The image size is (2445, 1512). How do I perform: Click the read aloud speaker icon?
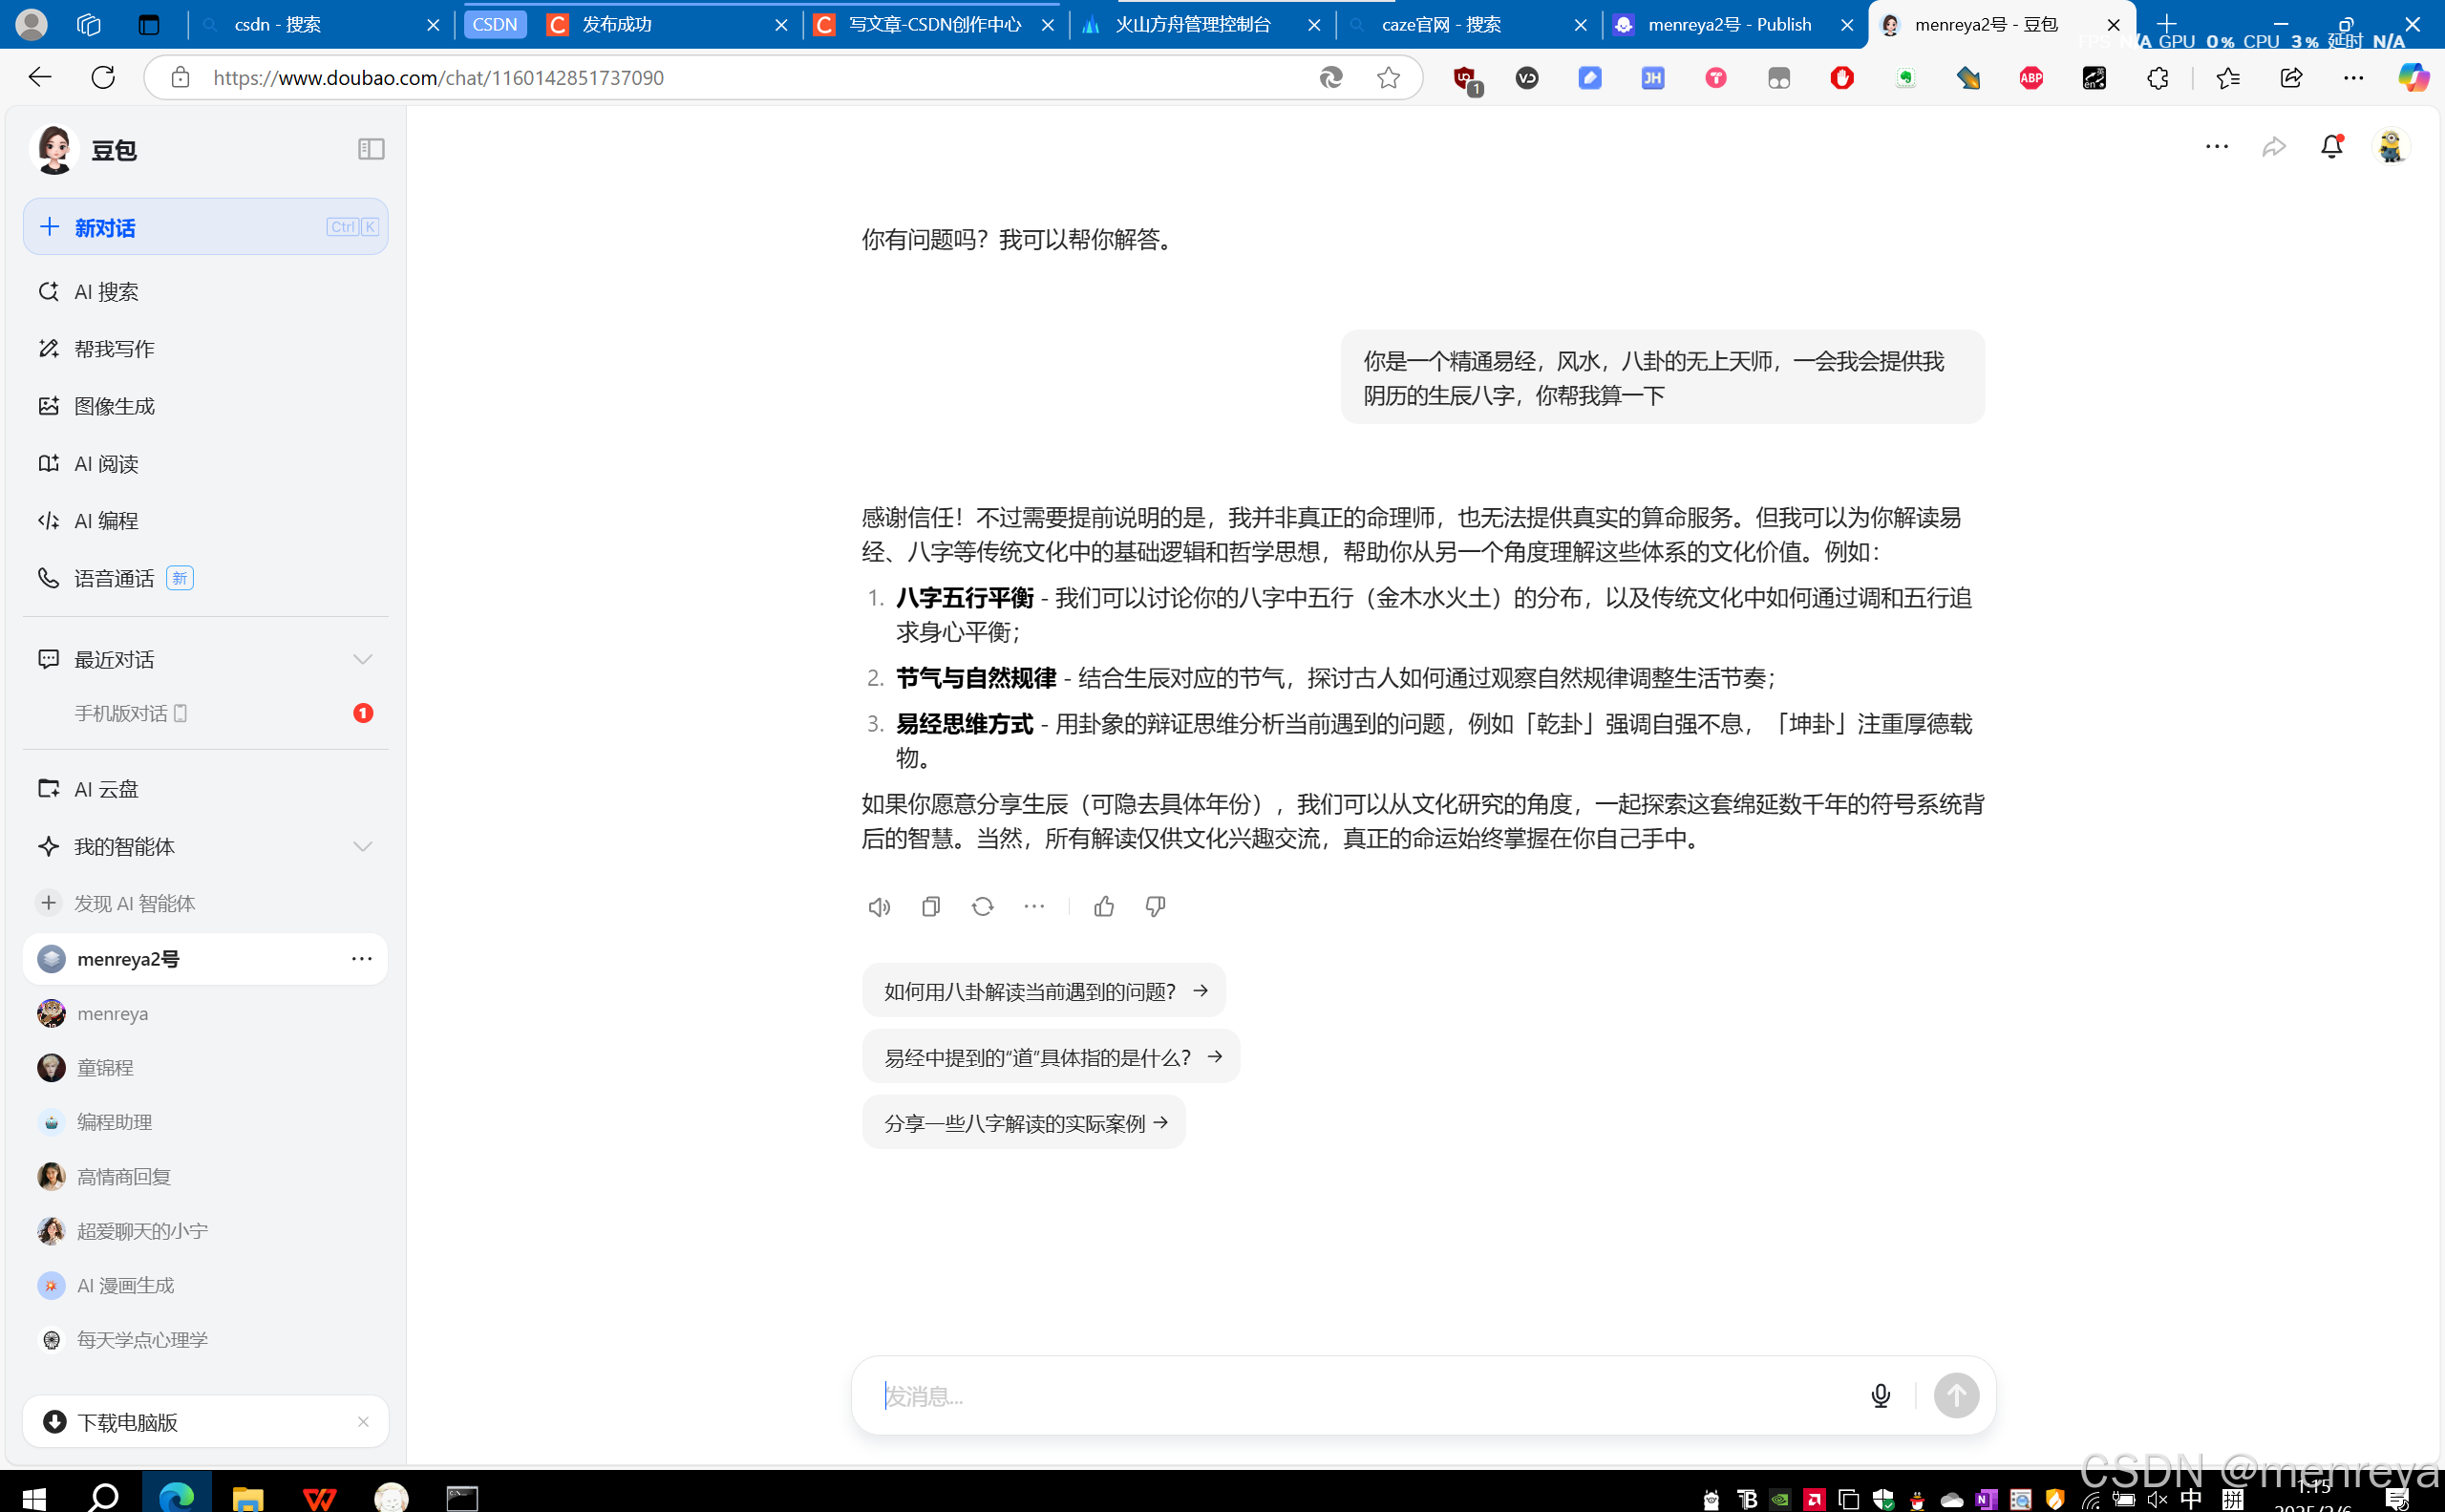[879, 907]
